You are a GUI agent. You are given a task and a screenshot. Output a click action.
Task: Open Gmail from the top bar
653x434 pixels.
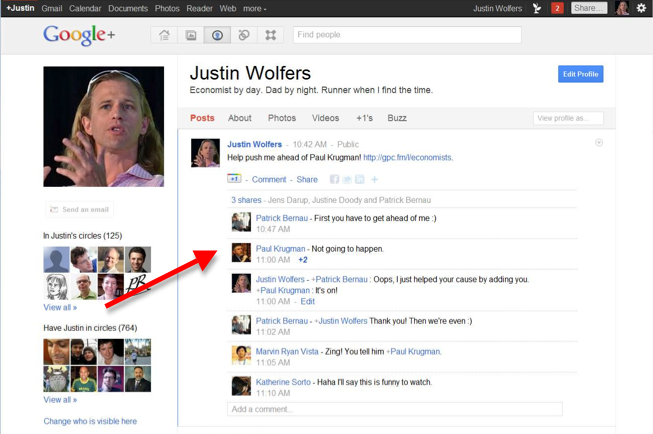click(52, 8)
